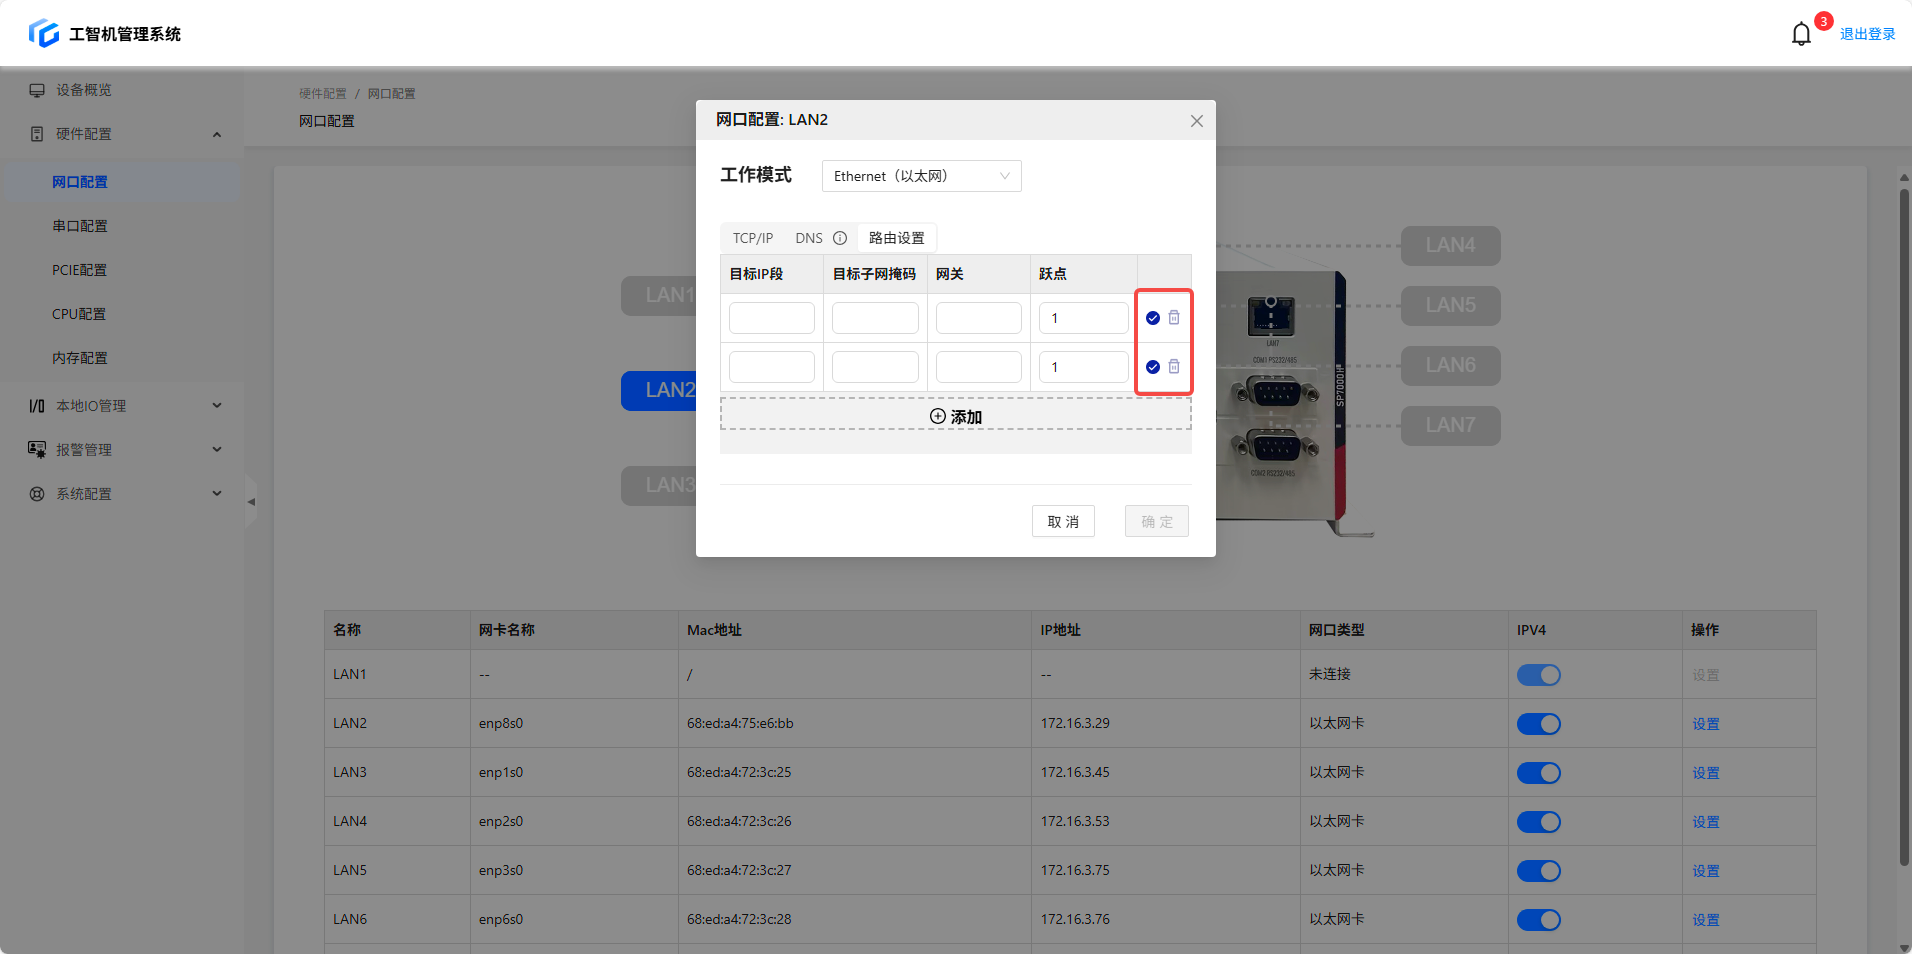Click the 添加 button to add a route
The width and height of the screenshot is (1912, 954).
click(x=955, y=416)
